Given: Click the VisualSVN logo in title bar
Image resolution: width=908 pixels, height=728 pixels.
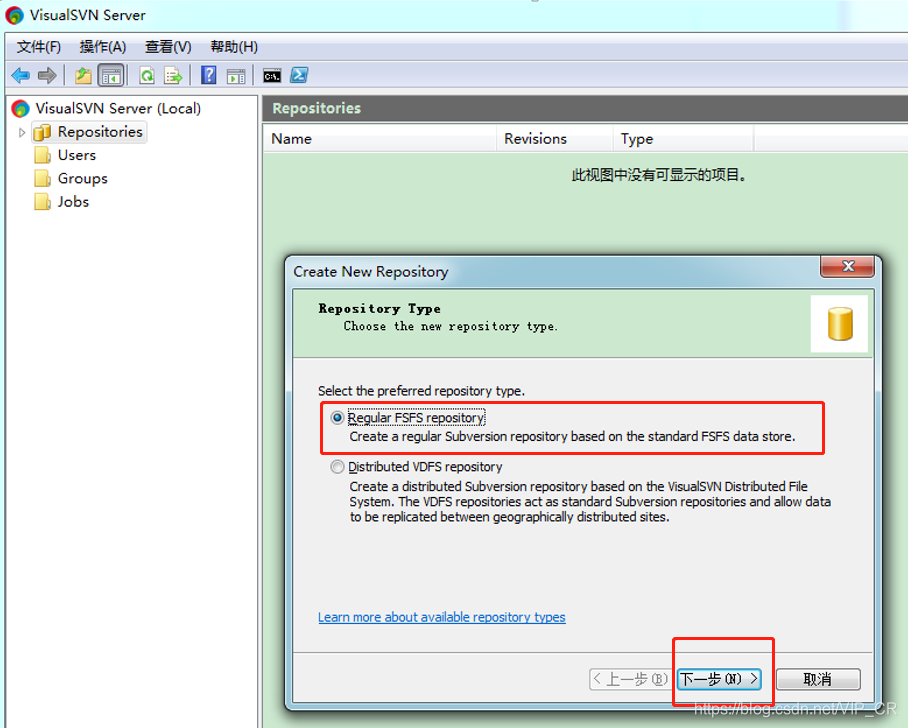Looking at the screenshot, I should click(14, 15).
